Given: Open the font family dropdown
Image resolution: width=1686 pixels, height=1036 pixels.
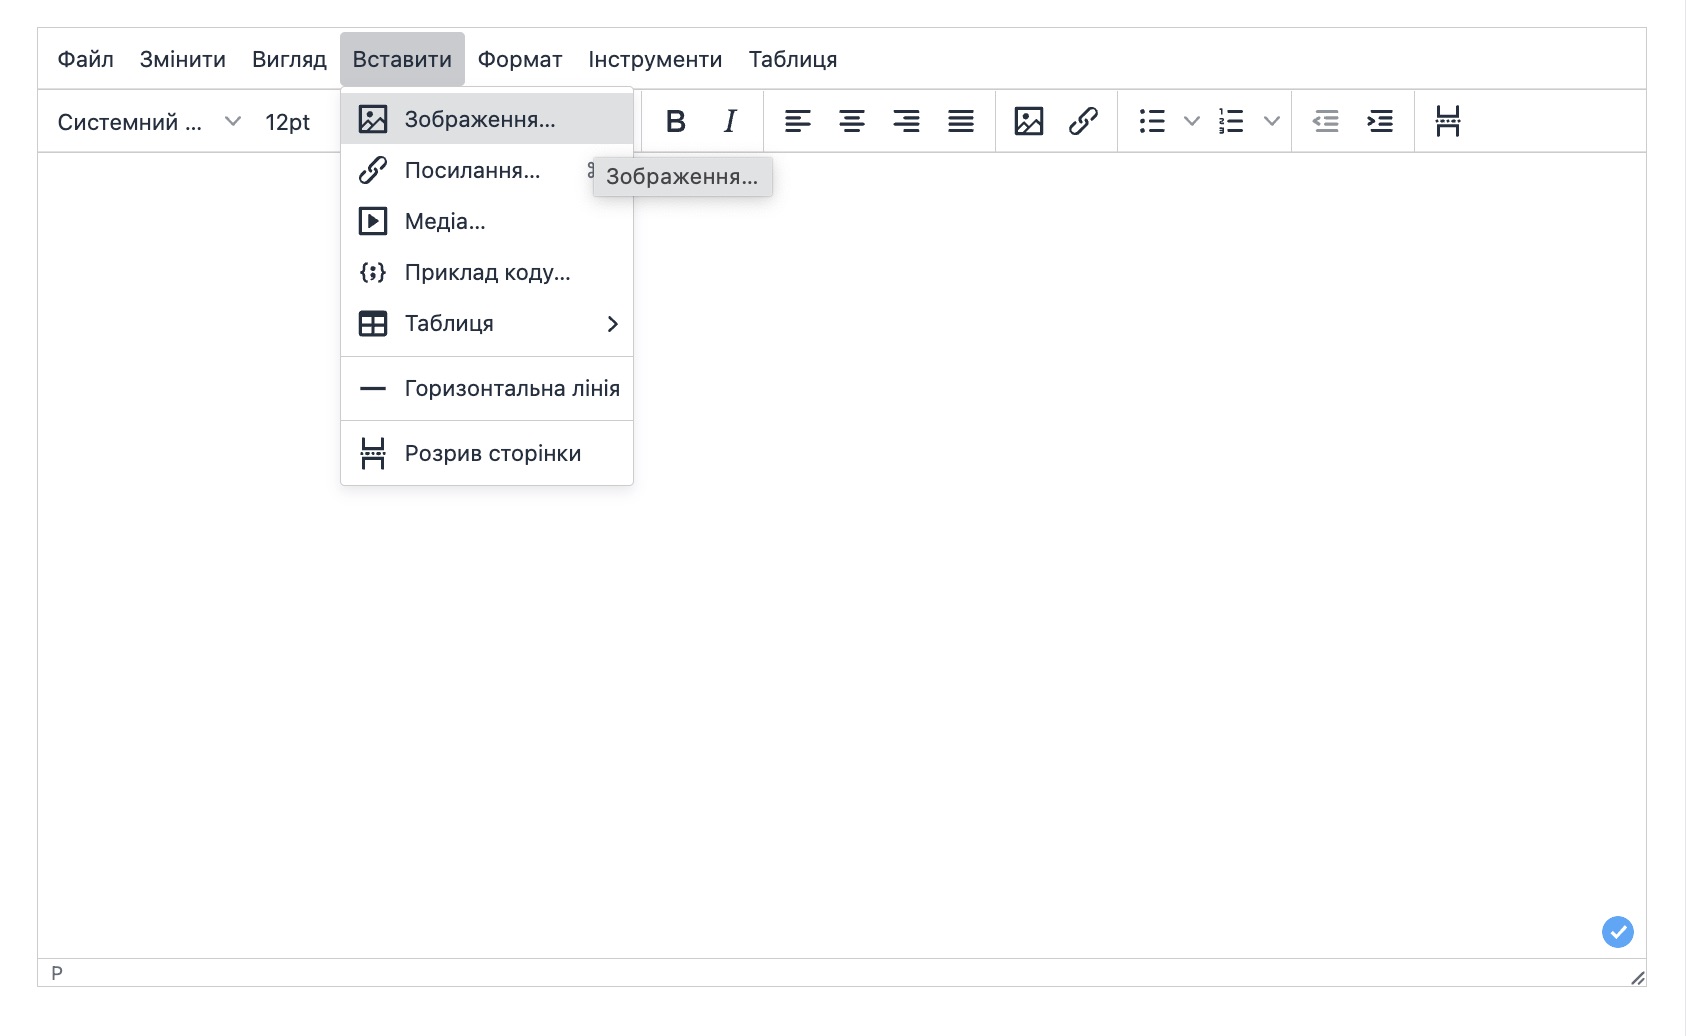Looking at the screenshot, I should click(x=149, y=122).
